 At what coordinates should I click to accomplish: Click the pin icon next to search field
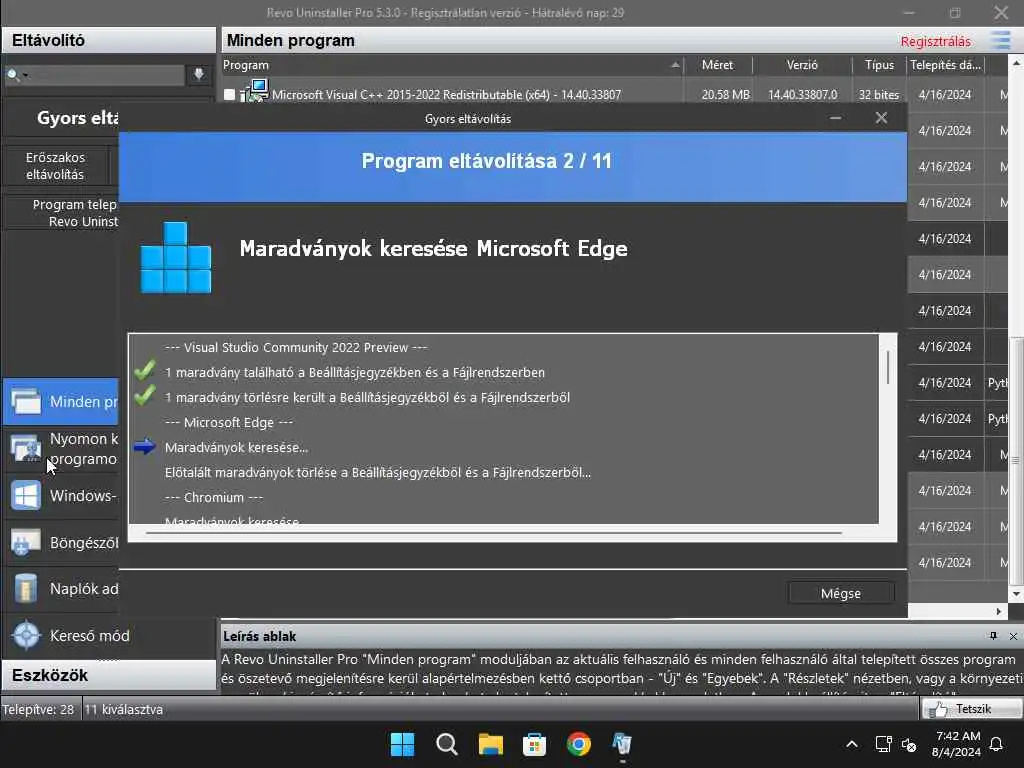click(x=199, y=74)
